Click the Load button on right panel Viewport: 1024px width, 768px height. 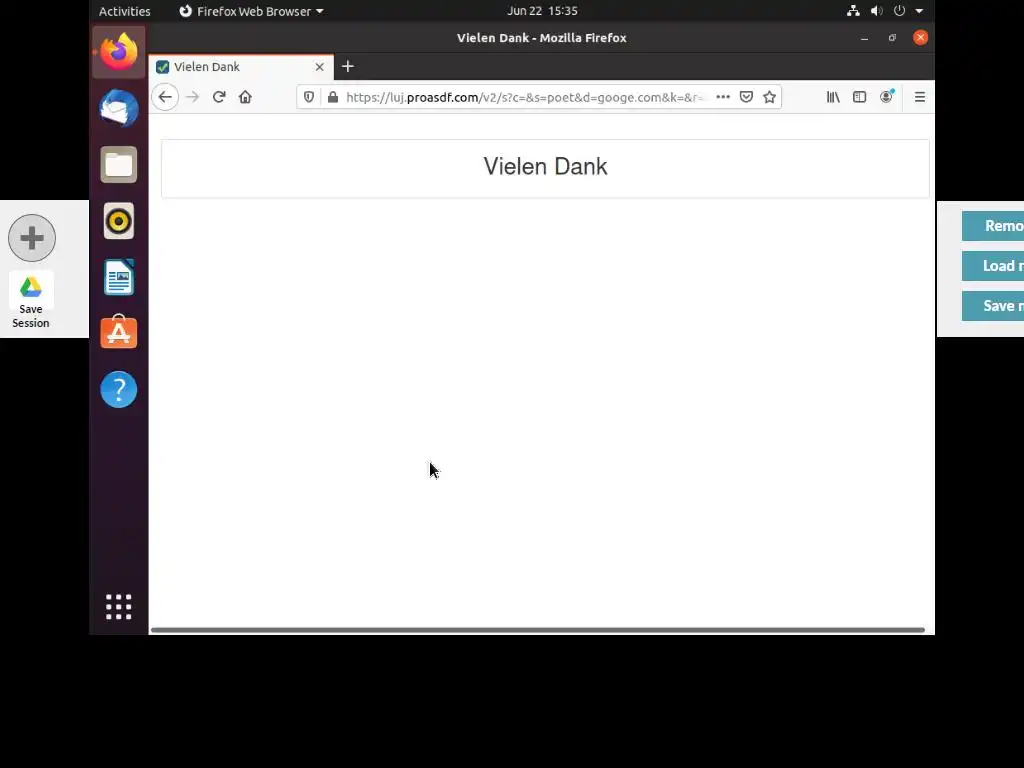[x=993, y=266]
